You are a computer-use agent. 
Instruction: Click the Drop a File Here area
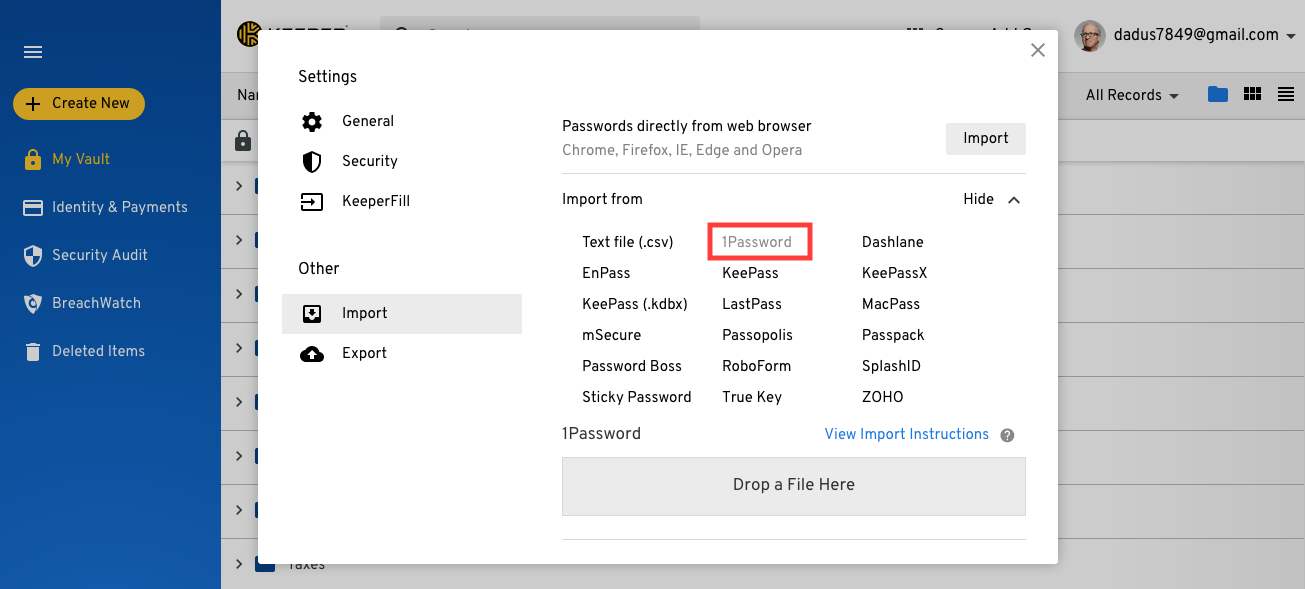794,485
